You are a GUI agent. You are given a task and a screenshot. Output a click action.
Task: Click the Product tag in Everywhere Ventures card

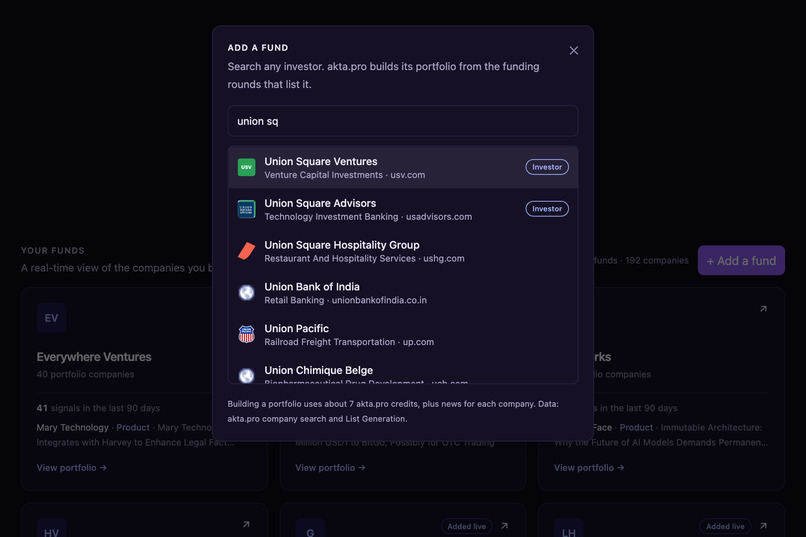point(133,428)
